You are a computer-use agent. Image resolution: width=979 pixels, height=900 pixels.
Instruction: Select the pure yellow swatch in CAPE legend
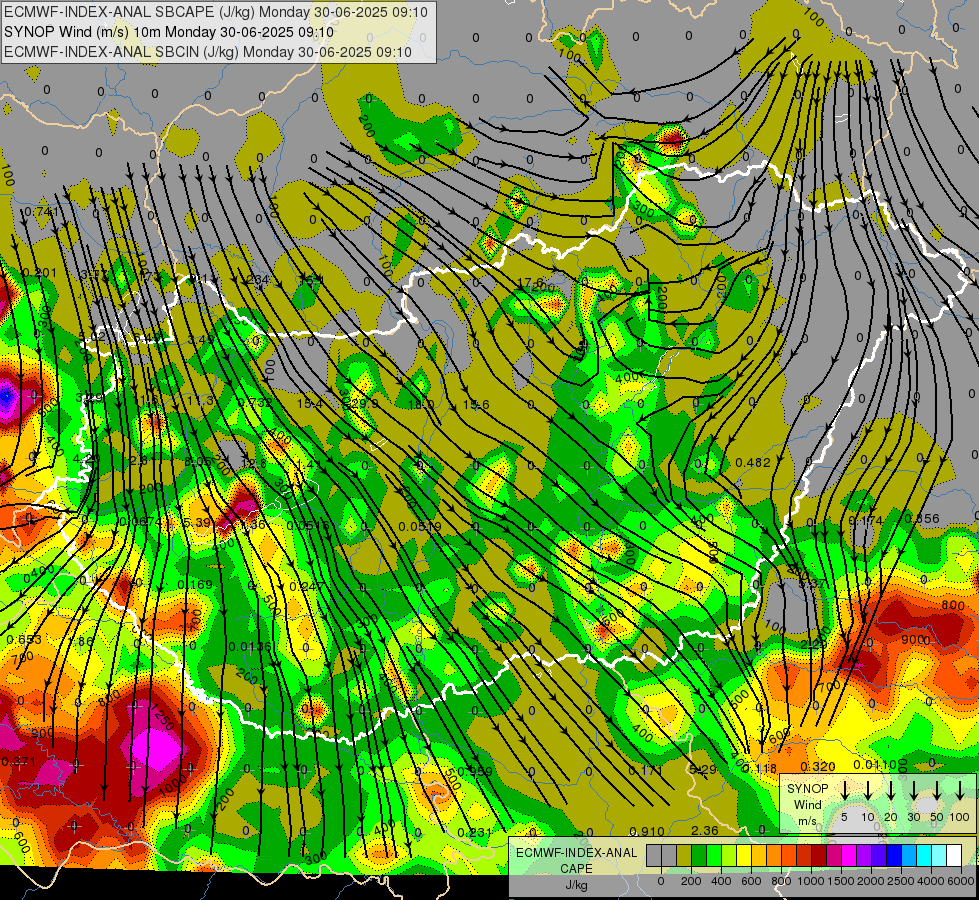click(744, 855)
